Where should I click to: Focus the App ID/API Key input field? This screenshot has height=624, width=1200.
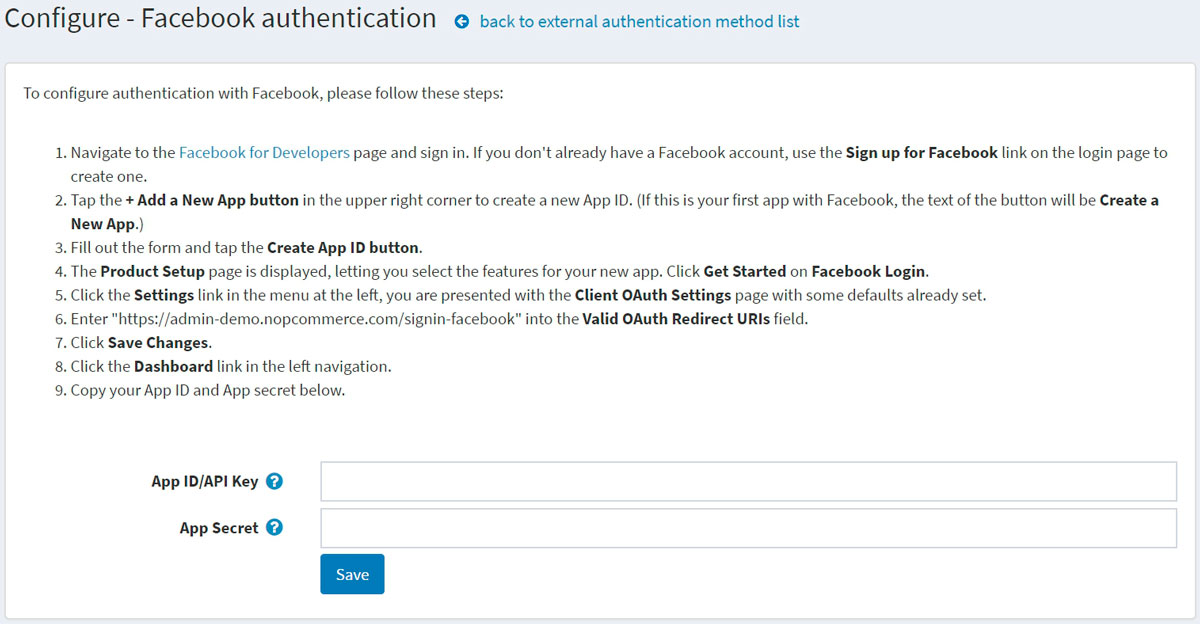[x=748, y=481]
